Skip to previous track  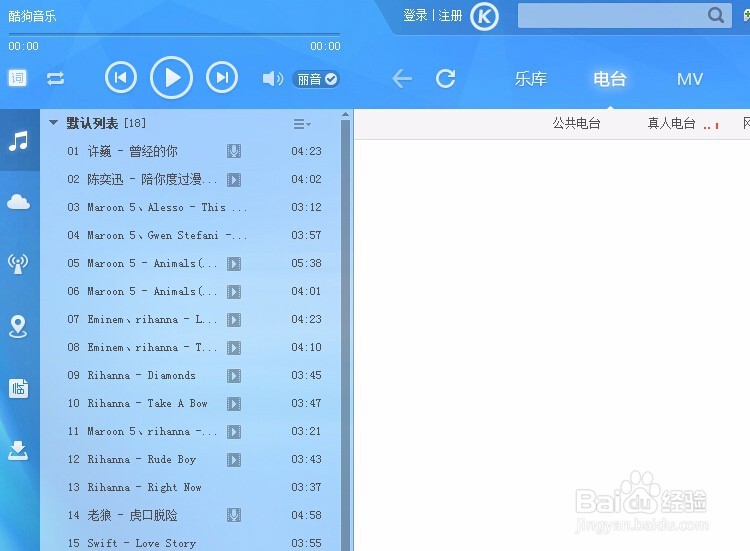pyautogui.click(x=121, y=77)
